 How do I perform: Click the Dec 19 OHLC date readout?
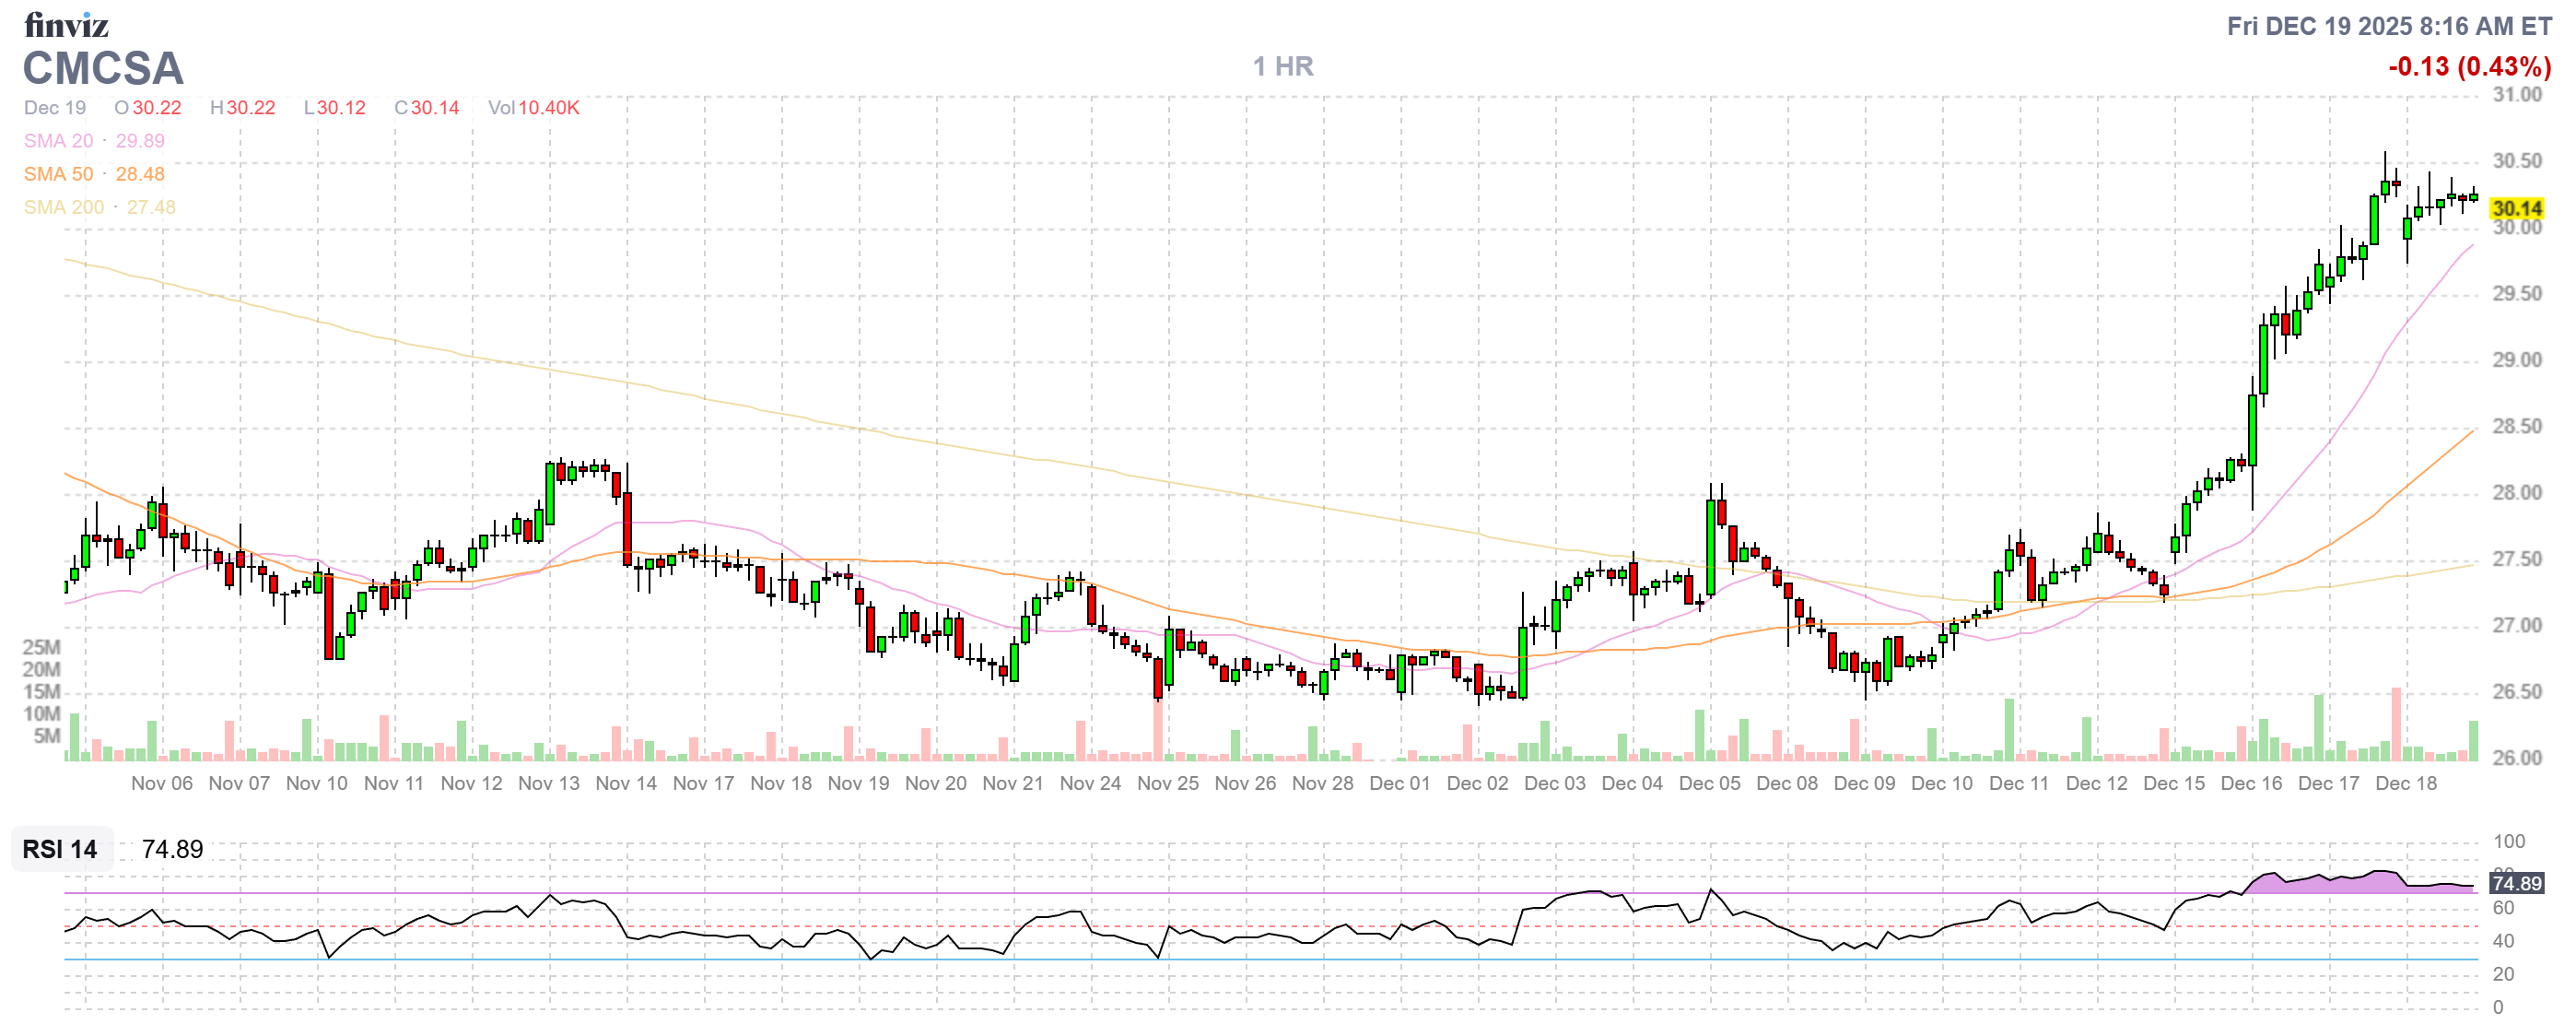[55, 108]
